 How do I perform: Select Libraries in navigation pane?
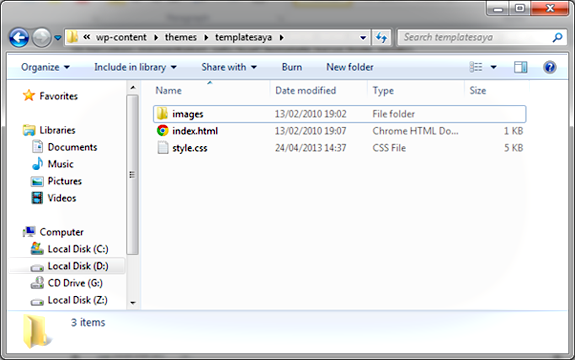(57, 130)
